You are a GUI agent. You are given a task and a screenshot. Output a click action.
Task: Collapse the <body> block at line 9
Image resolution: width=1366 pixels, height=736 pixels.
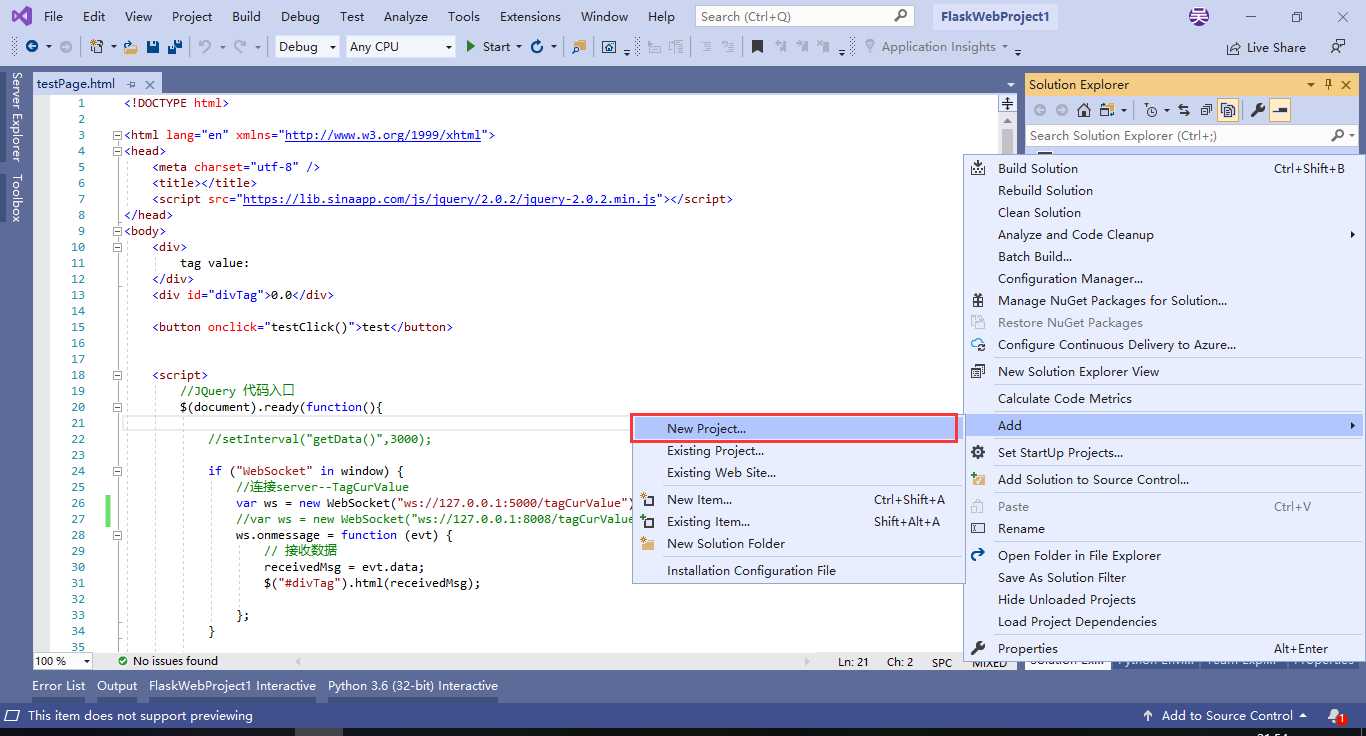tap(118, 231)
